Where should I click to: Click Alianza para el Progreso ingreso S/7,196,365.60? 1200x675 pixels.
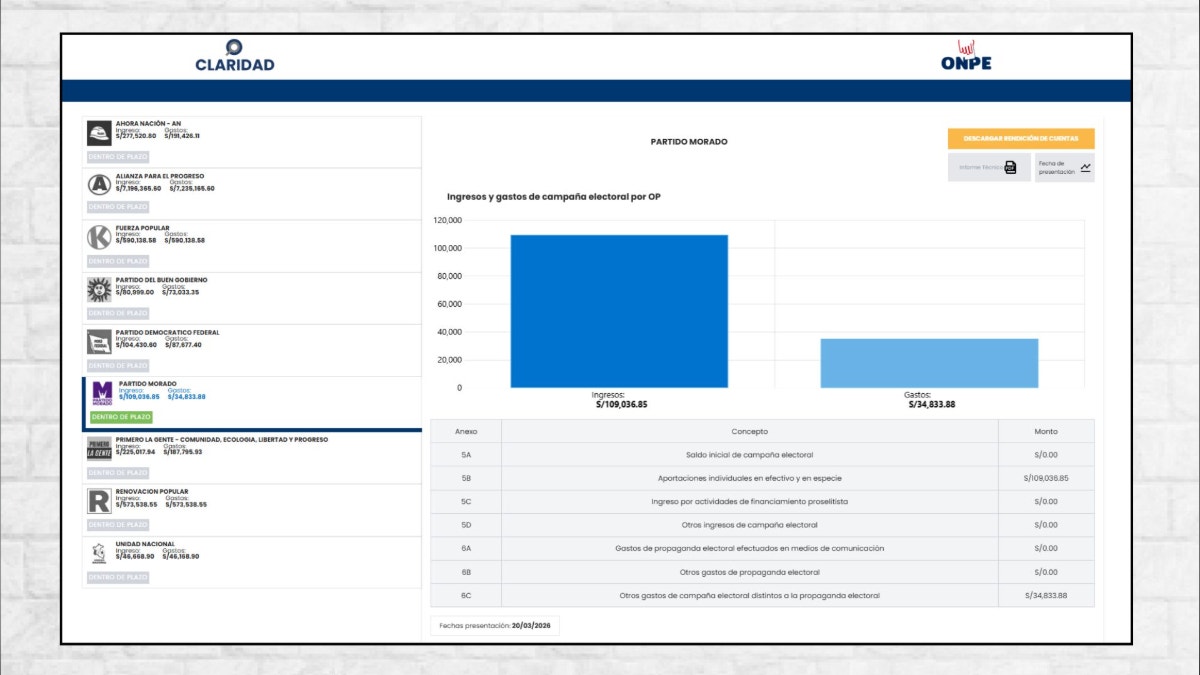[x=138, y=188]
